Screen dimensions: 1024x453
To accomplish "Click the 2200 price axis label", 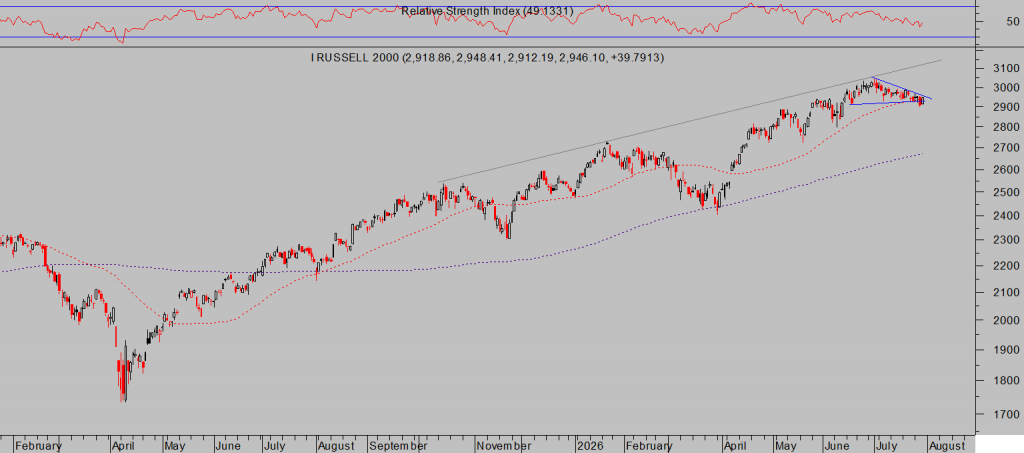I will (x=1006, y=266).
